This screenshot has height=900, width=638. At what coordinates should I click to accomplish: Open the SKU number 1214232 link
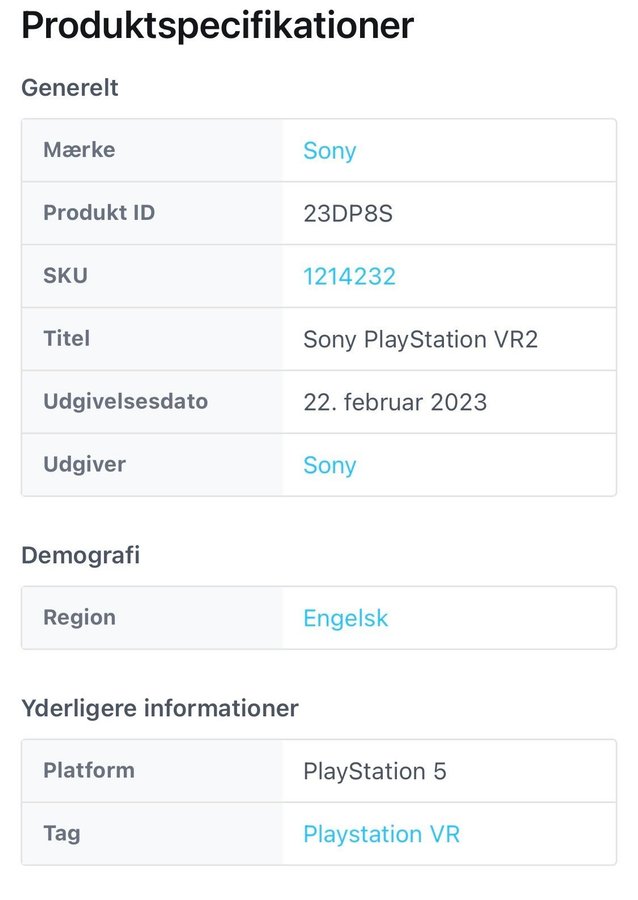[x=349, y=276]
